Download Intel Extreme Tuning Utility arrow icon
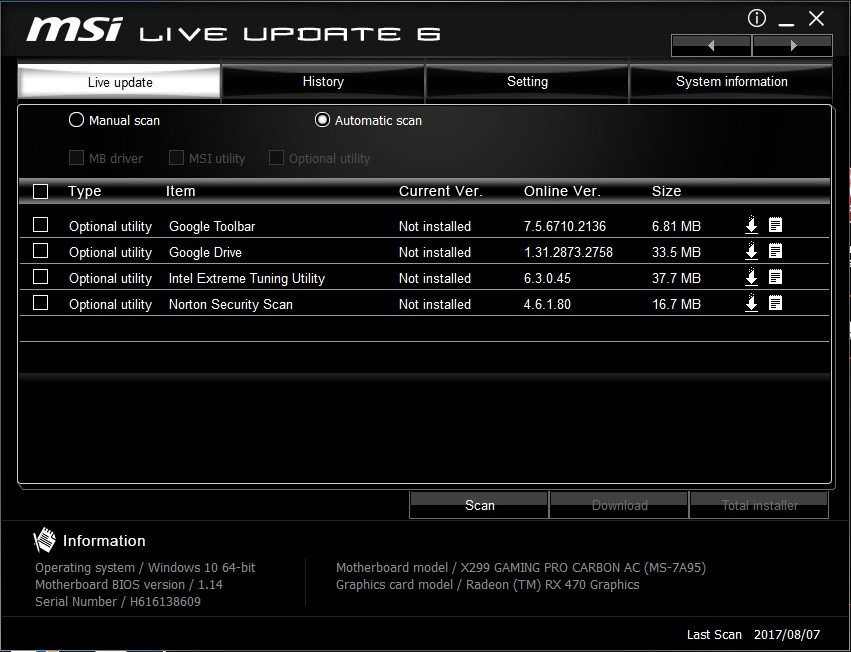851x652 pixels. 751,277
